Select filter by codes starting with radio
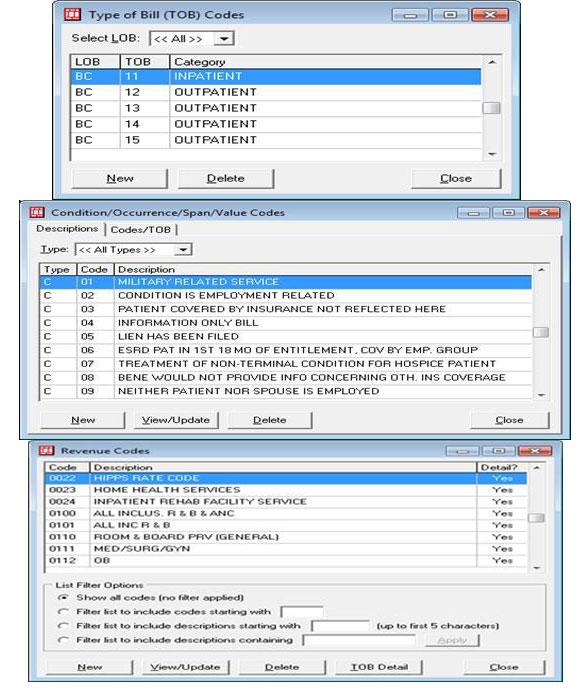This screenshot has height=689, width=587. [63, 612]
